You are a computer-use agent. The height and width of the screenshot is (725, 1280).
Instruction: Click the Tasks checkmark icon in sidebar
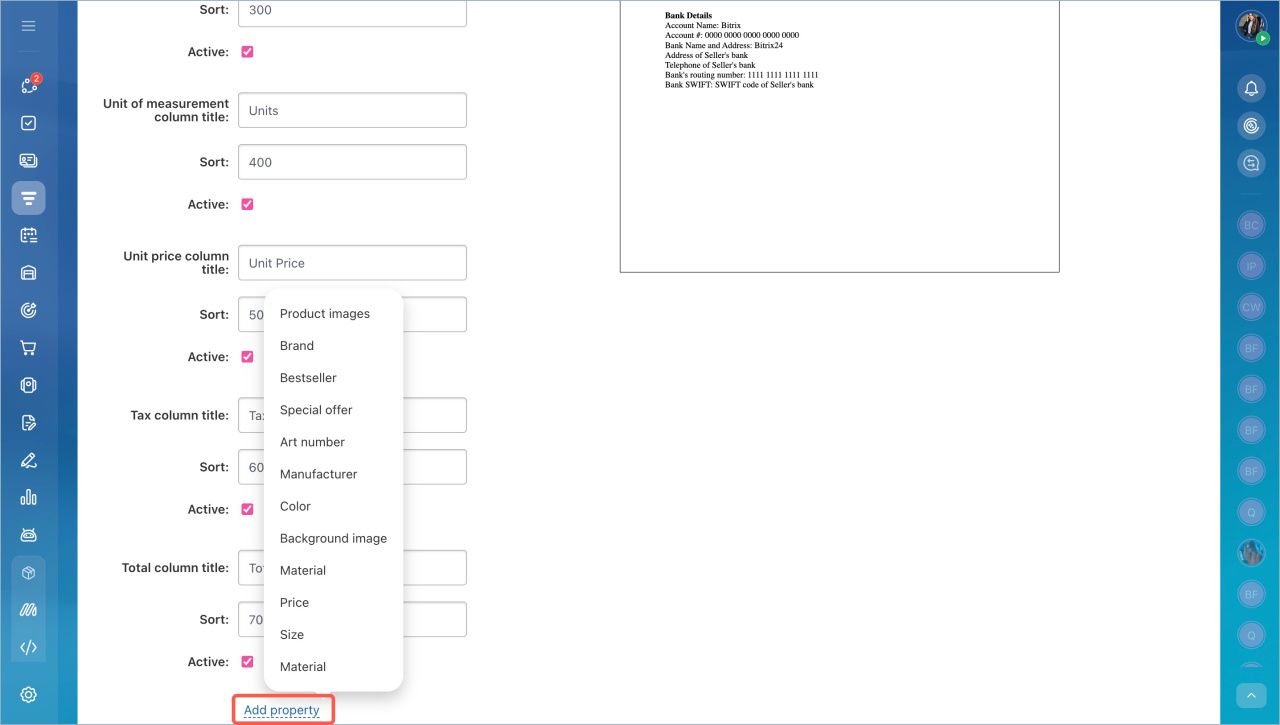tap(28, 123)
